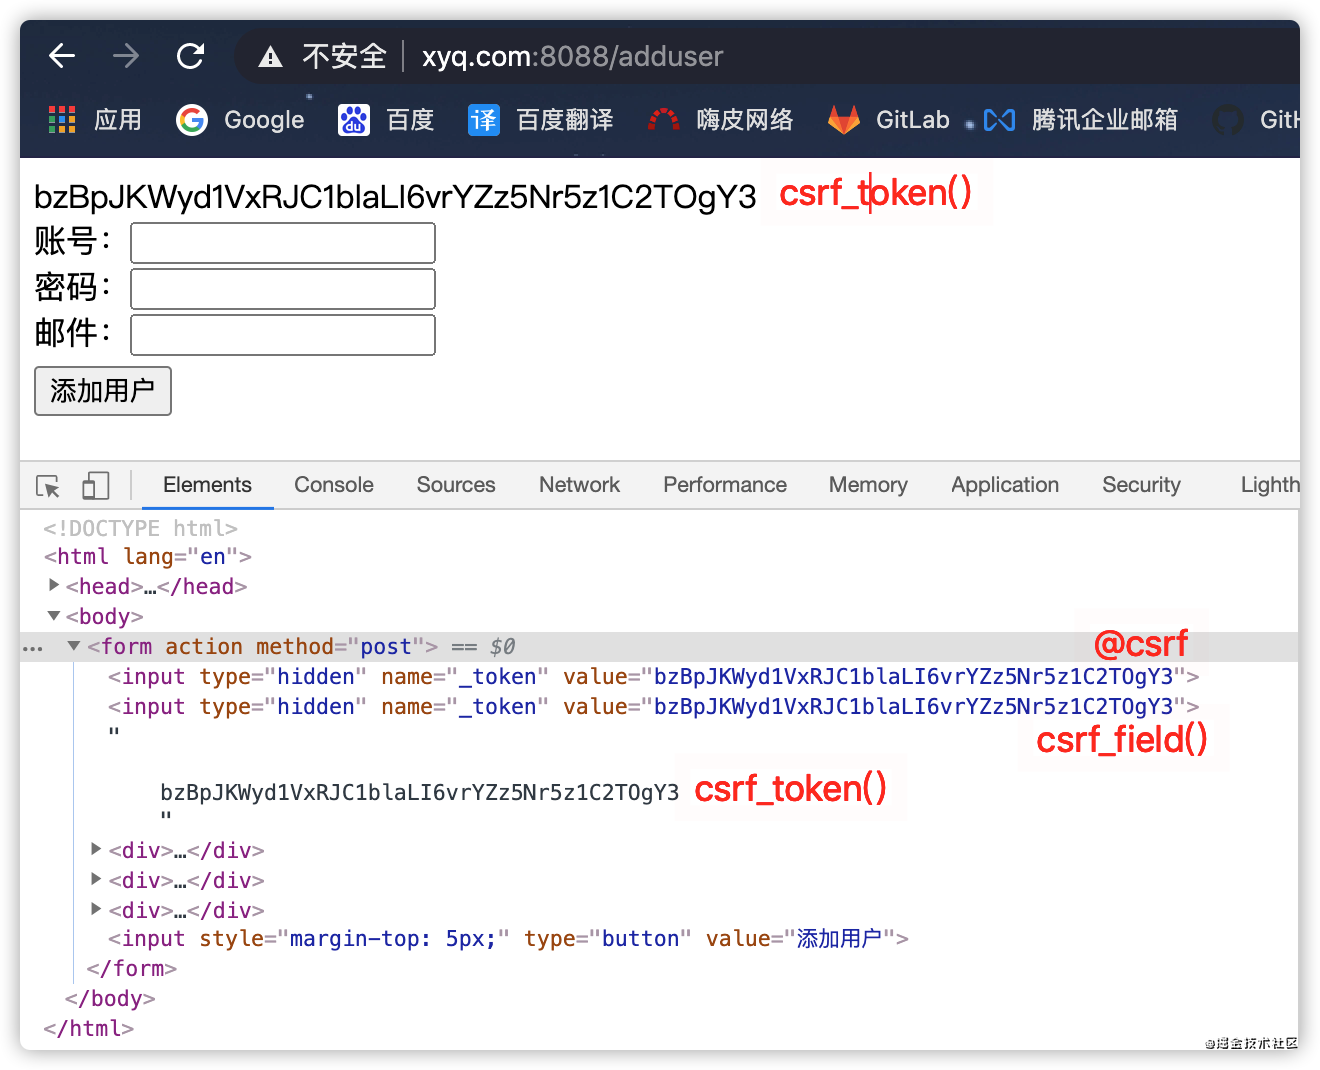Viewport: 1320px width, 1070px height.
Task: Activate the DevTools inspect element icon
Action: tap(48, 486)
